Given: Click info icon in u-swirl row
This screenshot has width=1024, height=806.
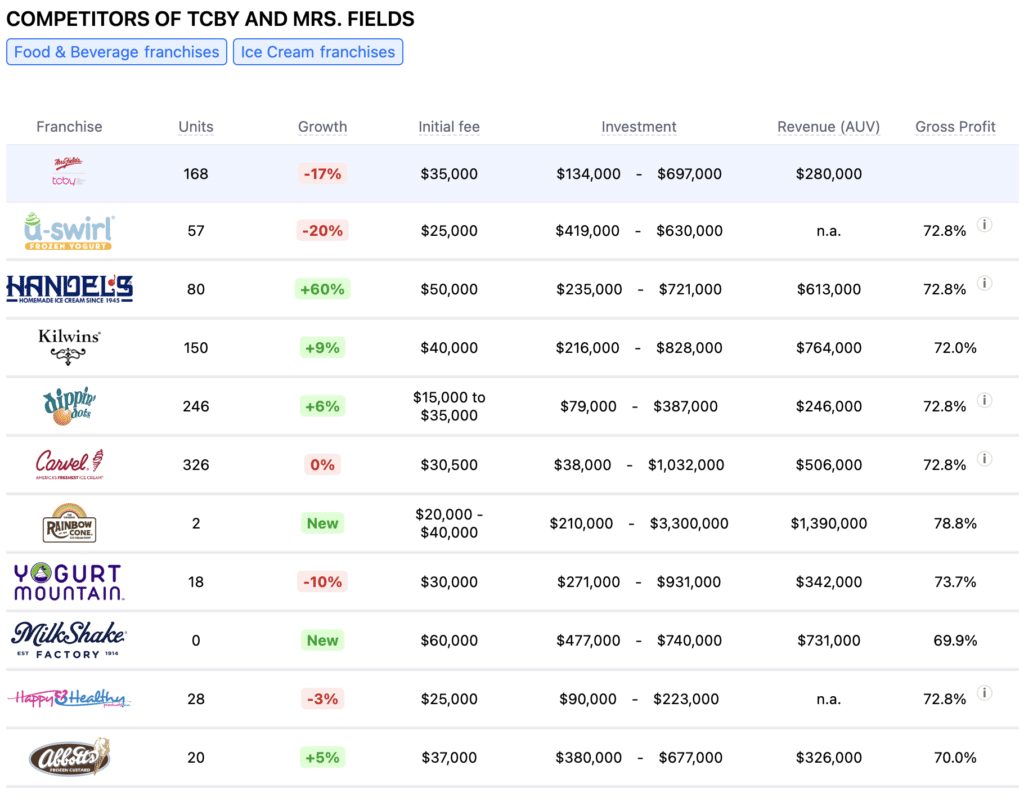Looking at the screenshot, I should [984, 225].
